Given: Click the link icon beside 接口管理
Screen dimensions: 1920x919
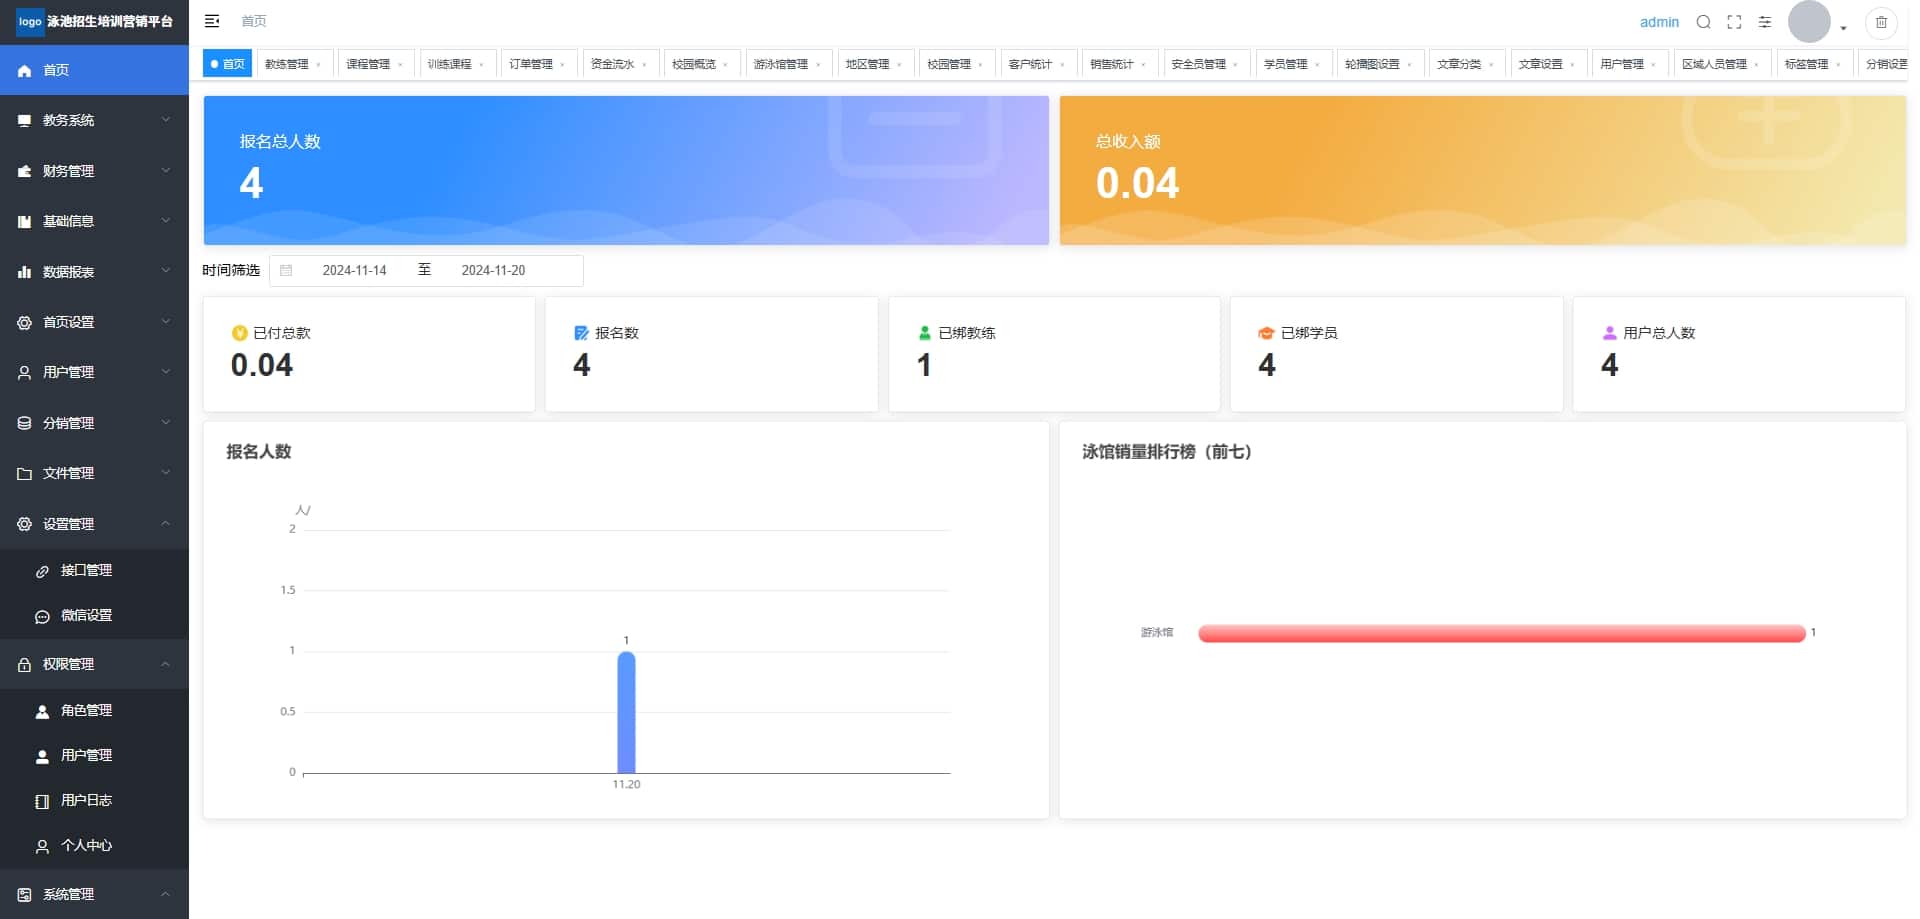Looking at the screenshot, I should click(x=42, y=571).
